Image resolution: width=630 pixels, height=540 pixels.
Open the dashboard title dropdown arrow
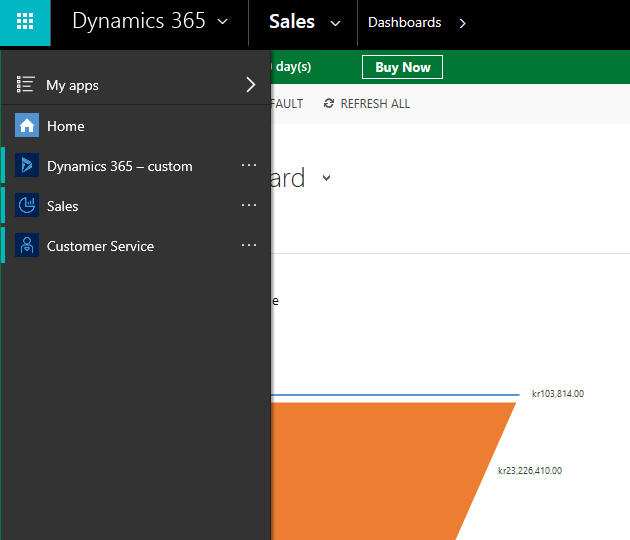tap(326, 179)
